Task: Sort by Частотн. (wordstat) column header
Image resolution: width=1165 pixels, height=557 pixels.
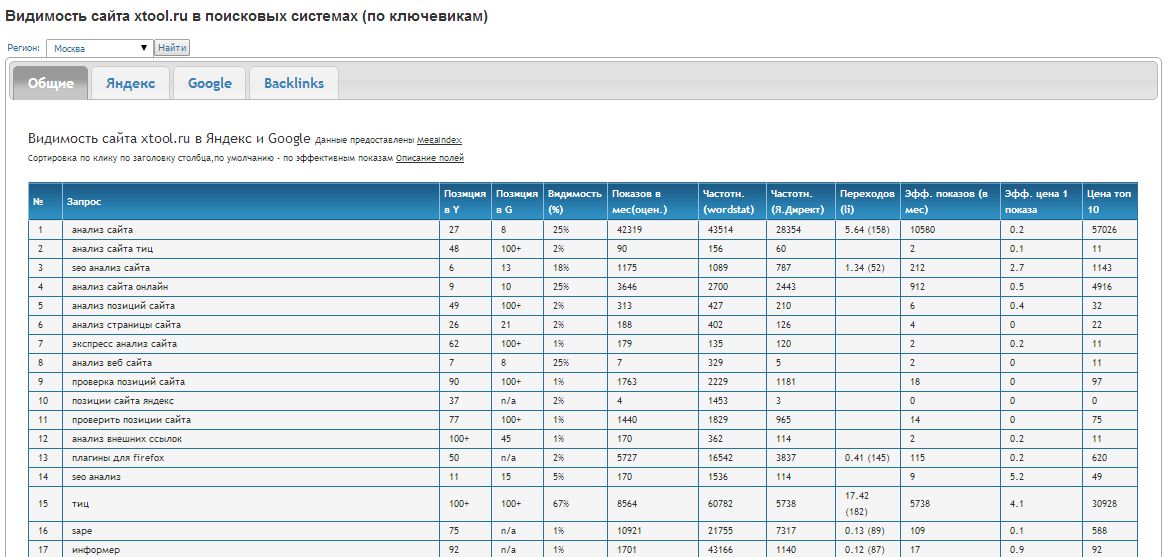Action: pos(729,201)
